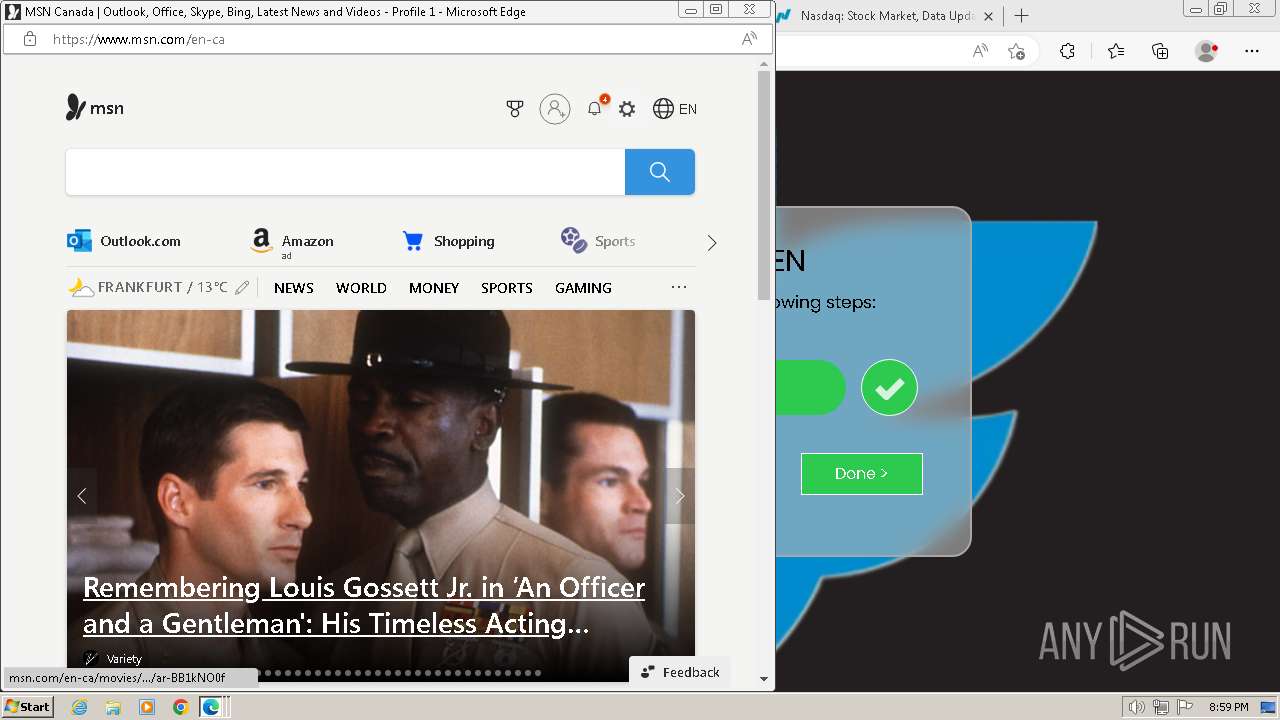Open Sports shortcut with soccer icon
Image resolution: width=1280 pixels, height=720 pixels.
click(x=598, y=241)
